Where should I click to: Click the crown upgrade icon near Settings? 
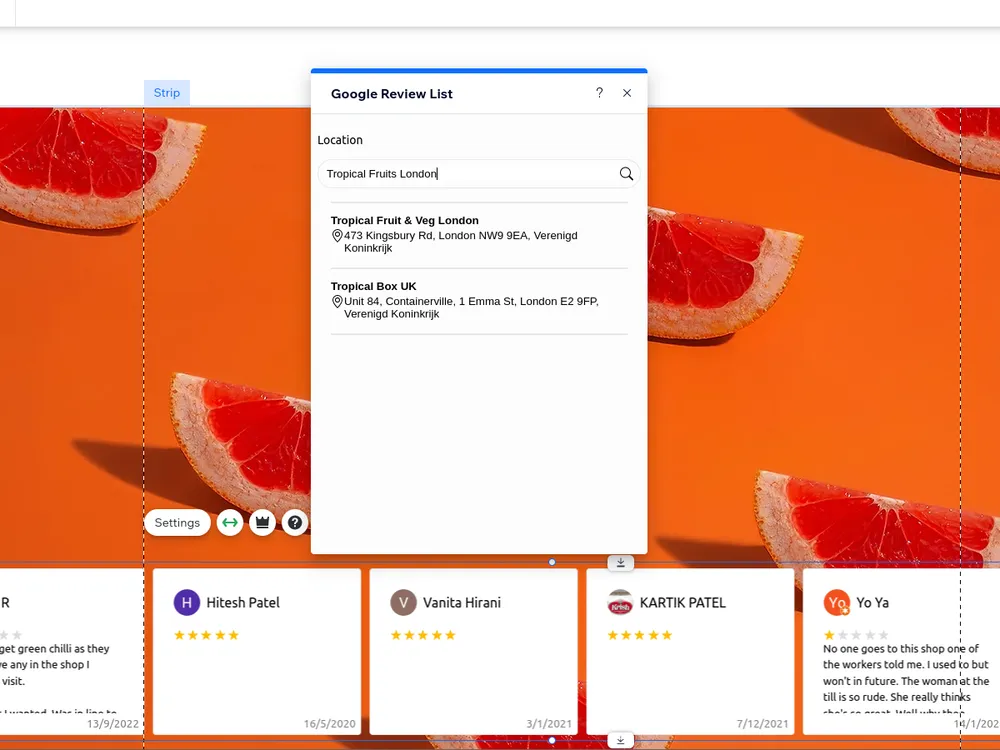tap(262, 522)
